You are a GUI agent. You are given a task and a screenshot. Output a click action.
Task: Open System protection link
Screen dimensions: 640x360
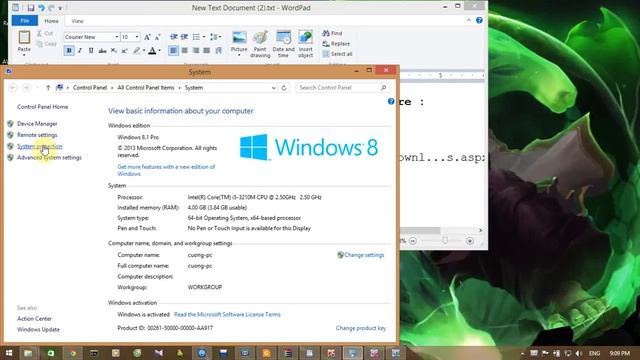point(40,147)
